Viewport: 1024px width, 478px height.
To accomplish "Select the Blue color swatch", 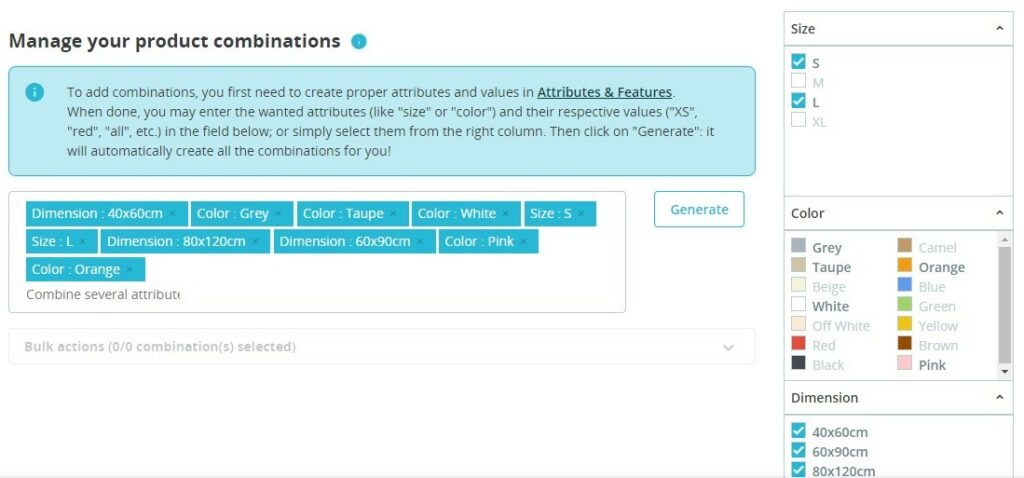I will coord(905,287).
